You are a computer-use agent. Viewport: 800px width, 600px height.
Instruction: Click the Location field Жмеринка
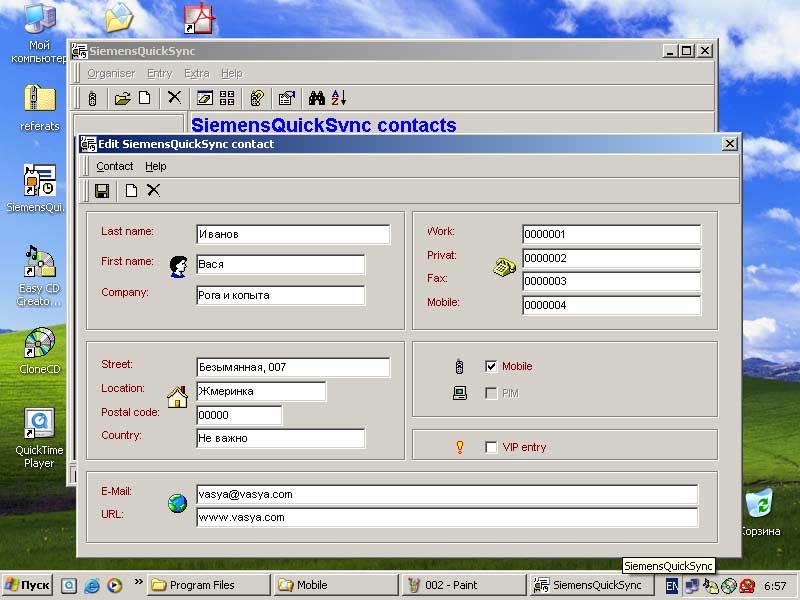[x=261, y=391]
